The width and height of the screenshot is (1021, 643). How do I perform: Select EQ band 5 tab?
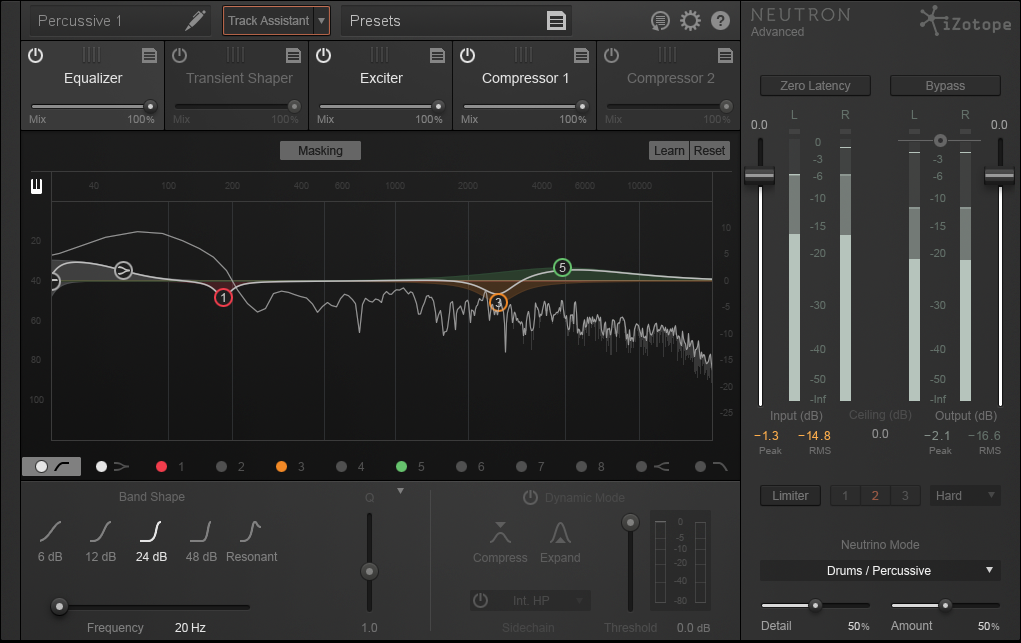(x=410, y=466)
